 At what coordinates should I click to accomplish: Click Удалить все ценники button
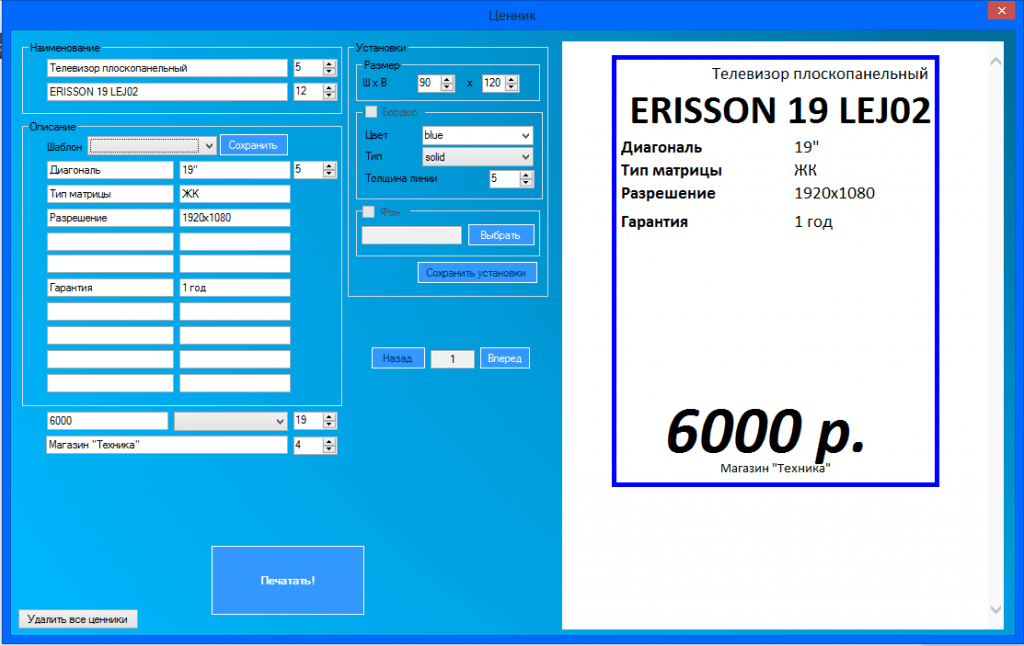pos(78,619)
